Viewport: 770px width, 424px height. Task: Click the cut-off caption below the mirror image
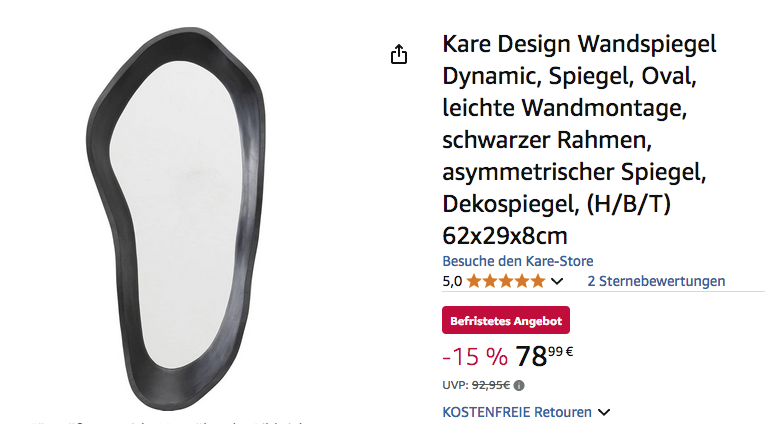[x=167, y=422]
